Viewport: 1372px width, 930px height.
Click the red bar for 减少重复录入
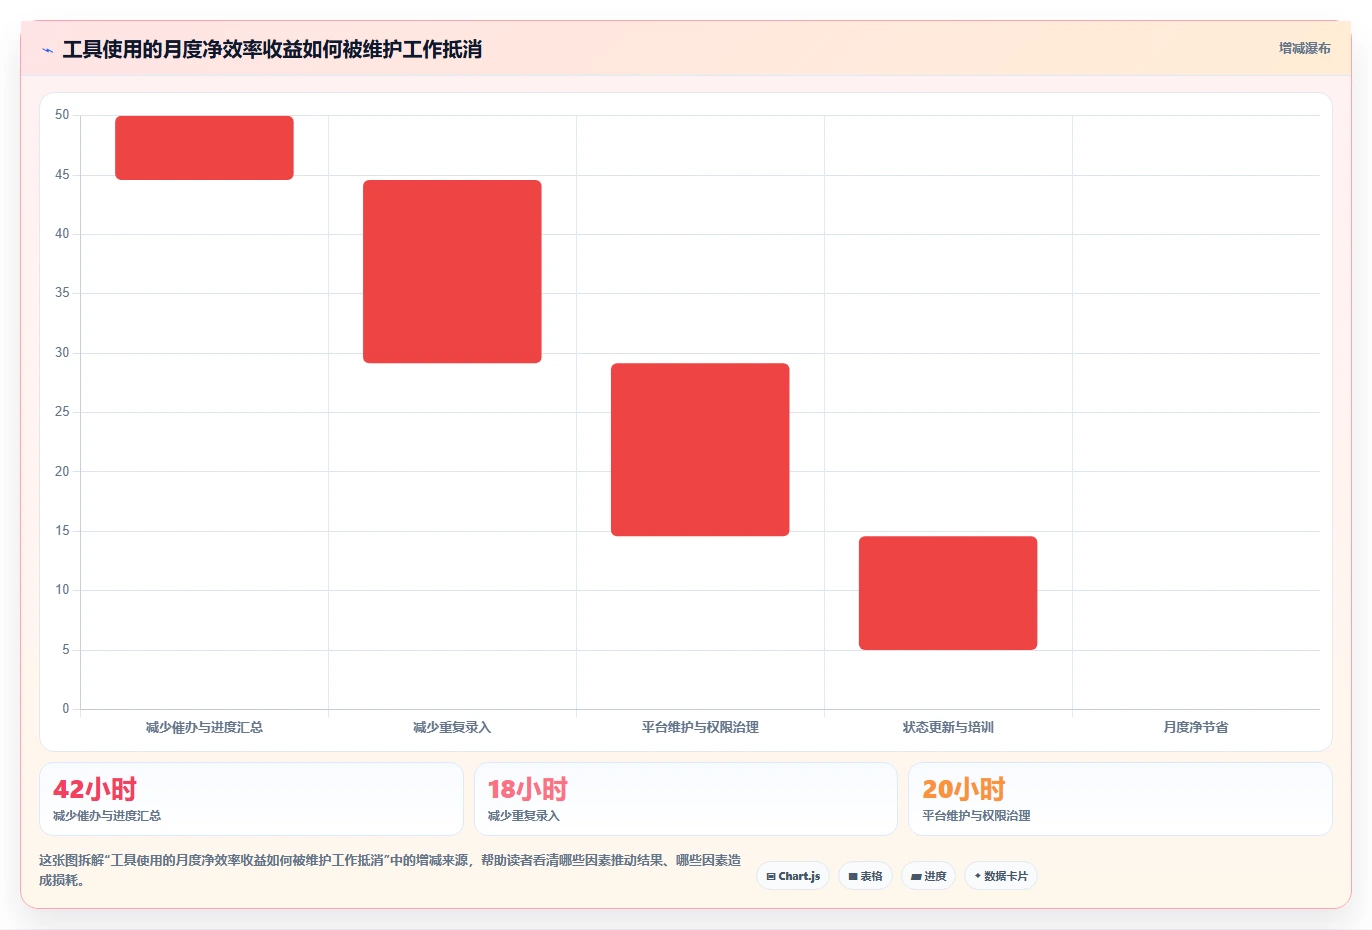(452, 271)
